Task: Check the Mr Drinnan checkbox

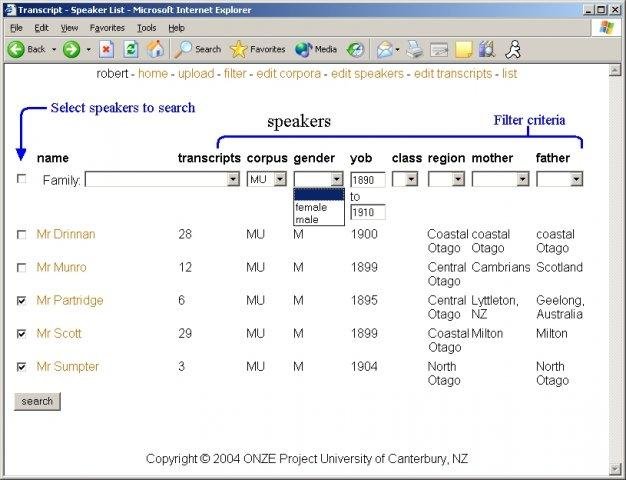Action: (22, 234)
